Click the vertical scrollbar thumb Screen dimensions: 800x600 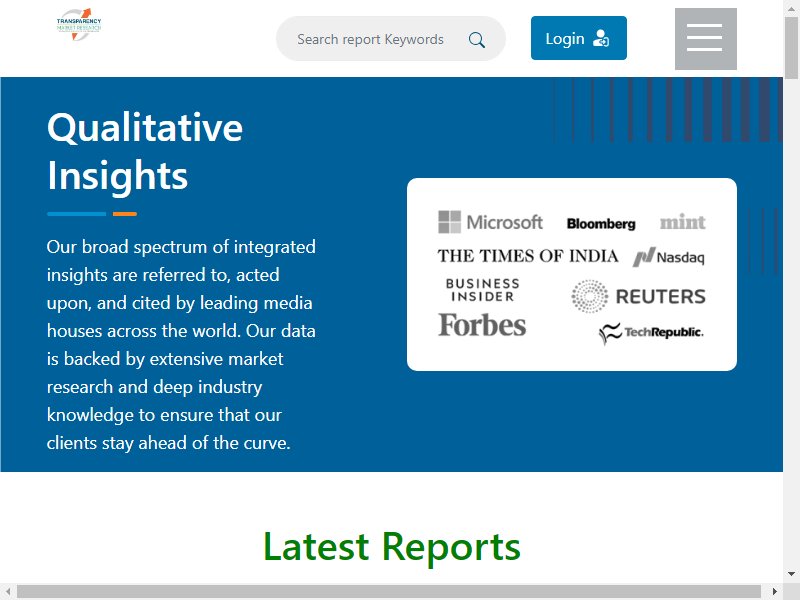coord(791,47)
